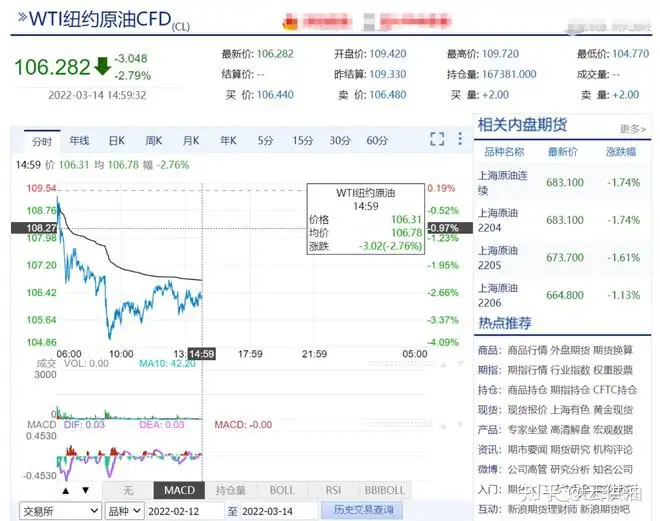Click the double-arrow icon before the WTI title
The height and width of the screenshot is (521, 660).
click(x=22, y=17)
